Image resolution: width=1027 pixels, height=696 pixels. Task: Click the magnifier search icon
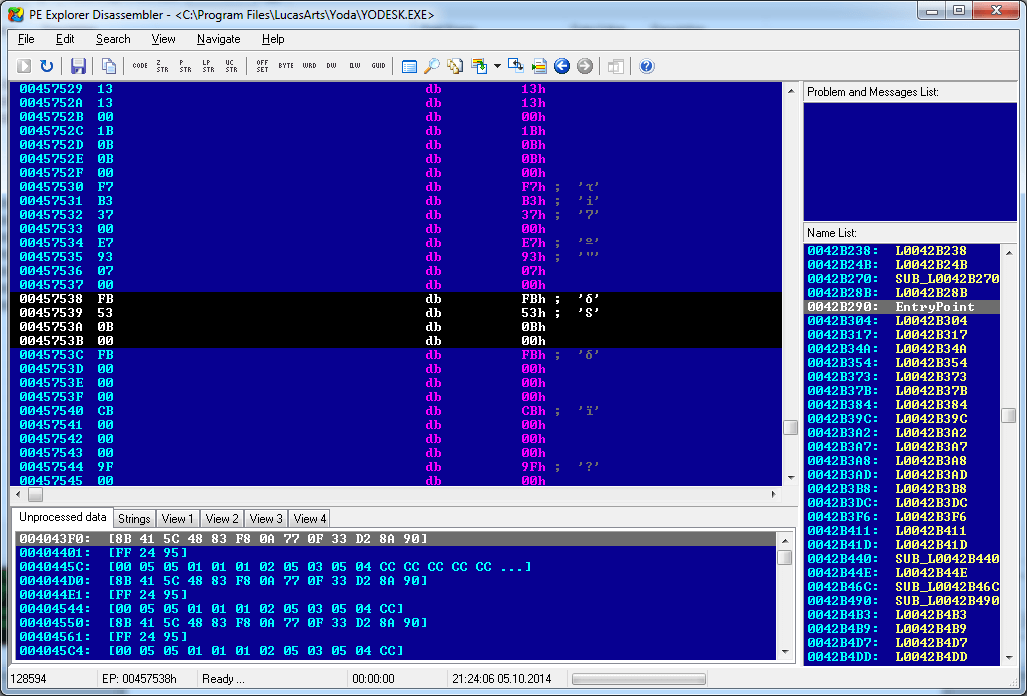click(432, 66)
